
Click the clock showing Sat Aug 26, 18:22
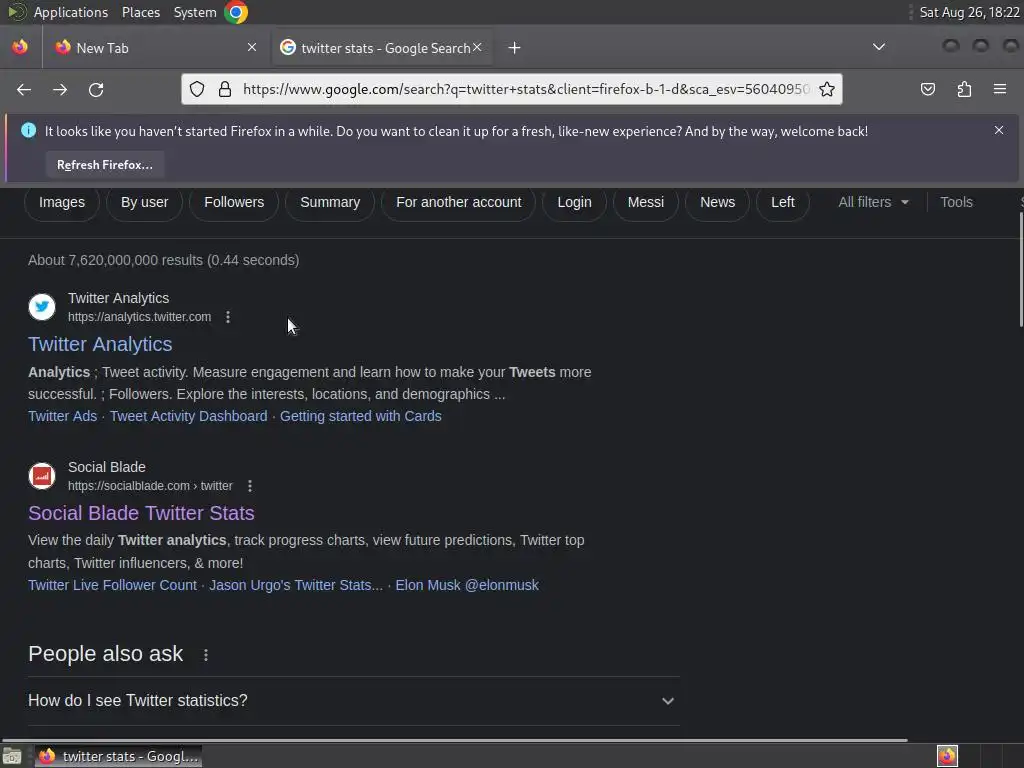point(969,12)
